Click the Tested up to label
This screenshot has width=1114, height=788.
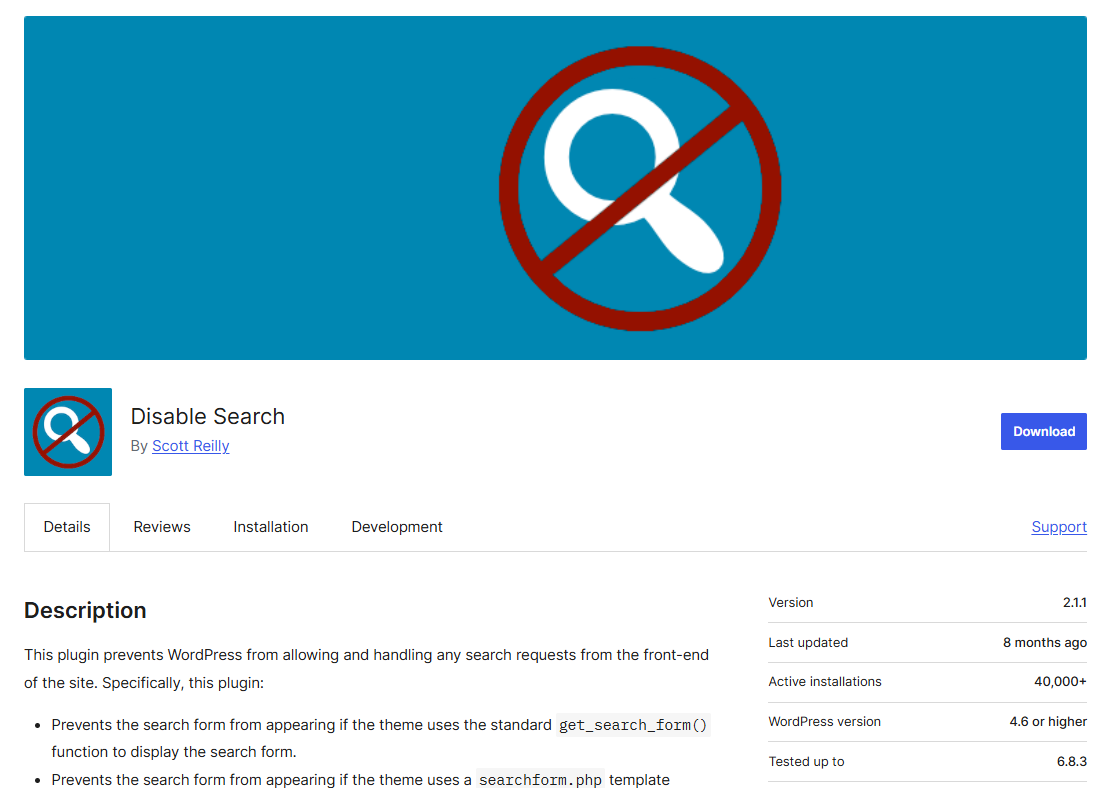click(x=806, y=762)
